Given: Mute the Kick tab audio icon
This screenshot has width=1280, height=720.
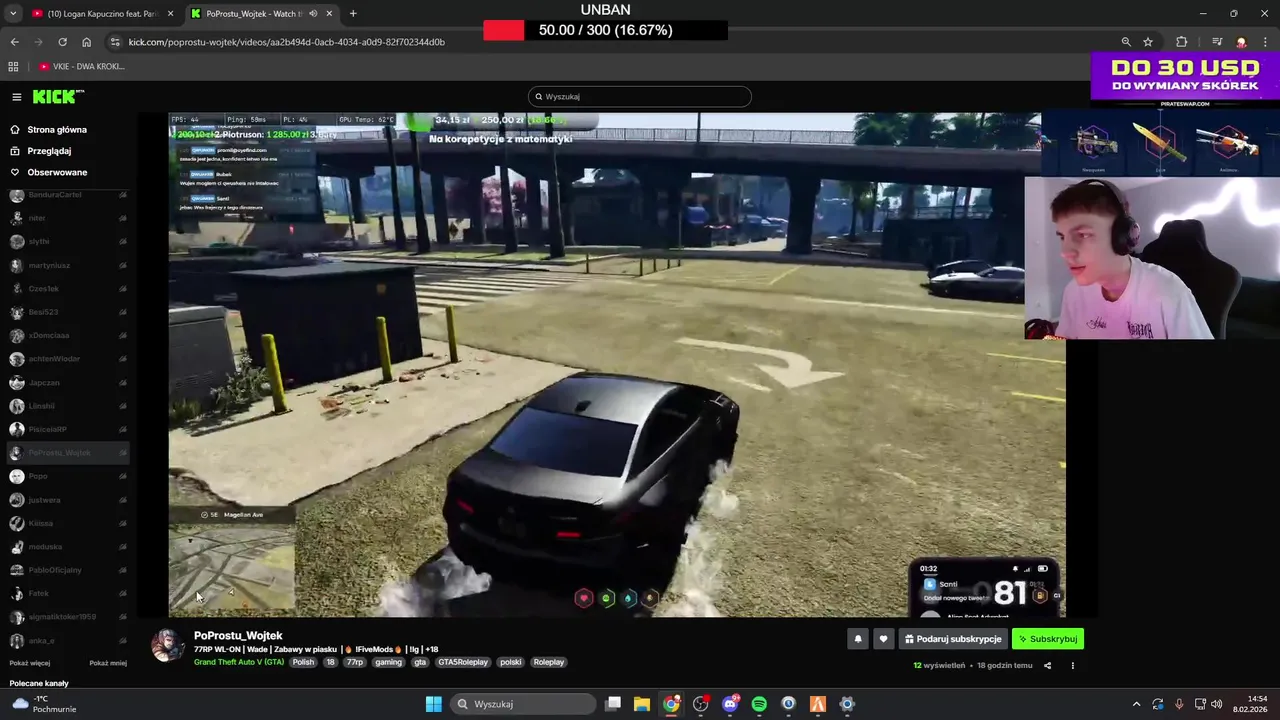Looking at the screenshot, I should tap(313, 14).
